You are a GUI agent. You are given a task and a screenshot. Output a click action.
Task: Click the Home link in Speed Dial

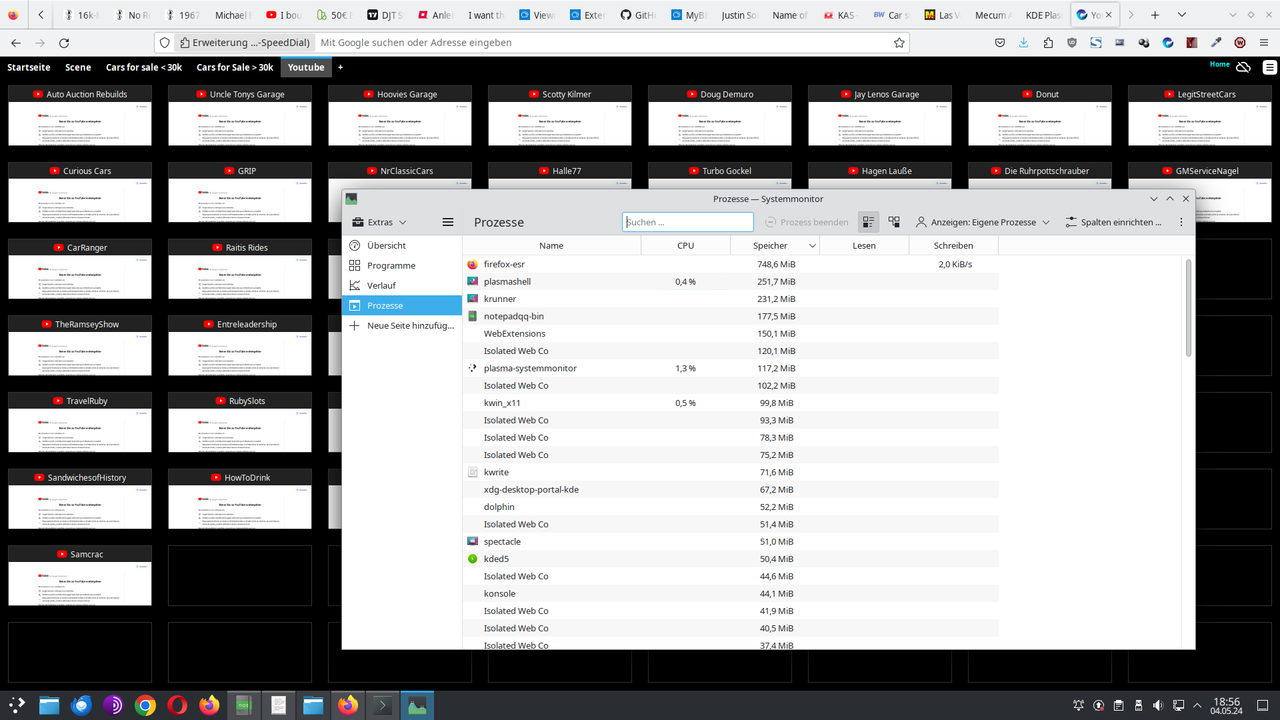(x=1220, y=64)
